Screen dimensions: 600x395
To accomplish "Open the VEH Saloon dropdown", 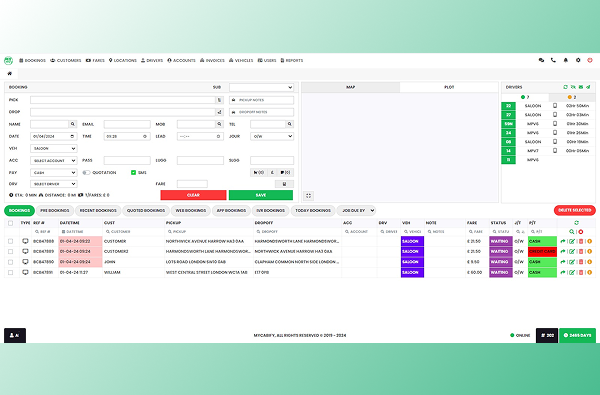I will 54,148.
